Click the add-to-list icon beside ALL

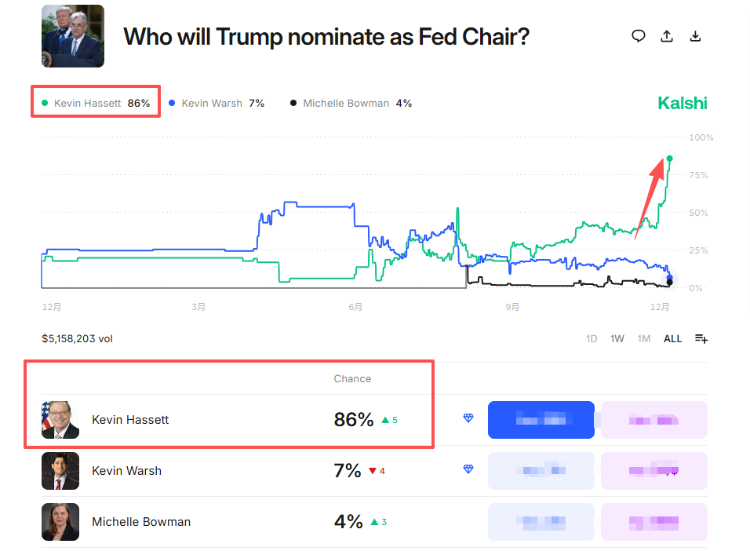(x=701, y=339)
